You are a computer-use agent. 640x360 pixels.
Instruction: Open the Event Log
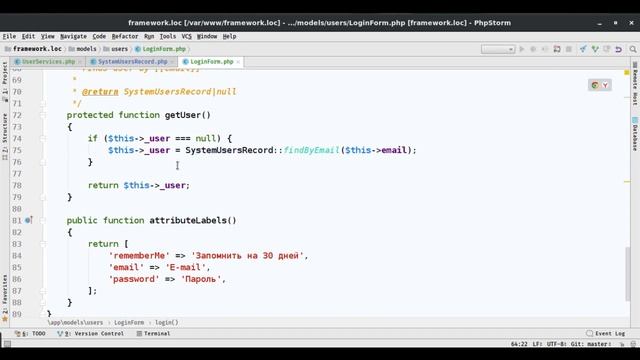click(606, 333)
